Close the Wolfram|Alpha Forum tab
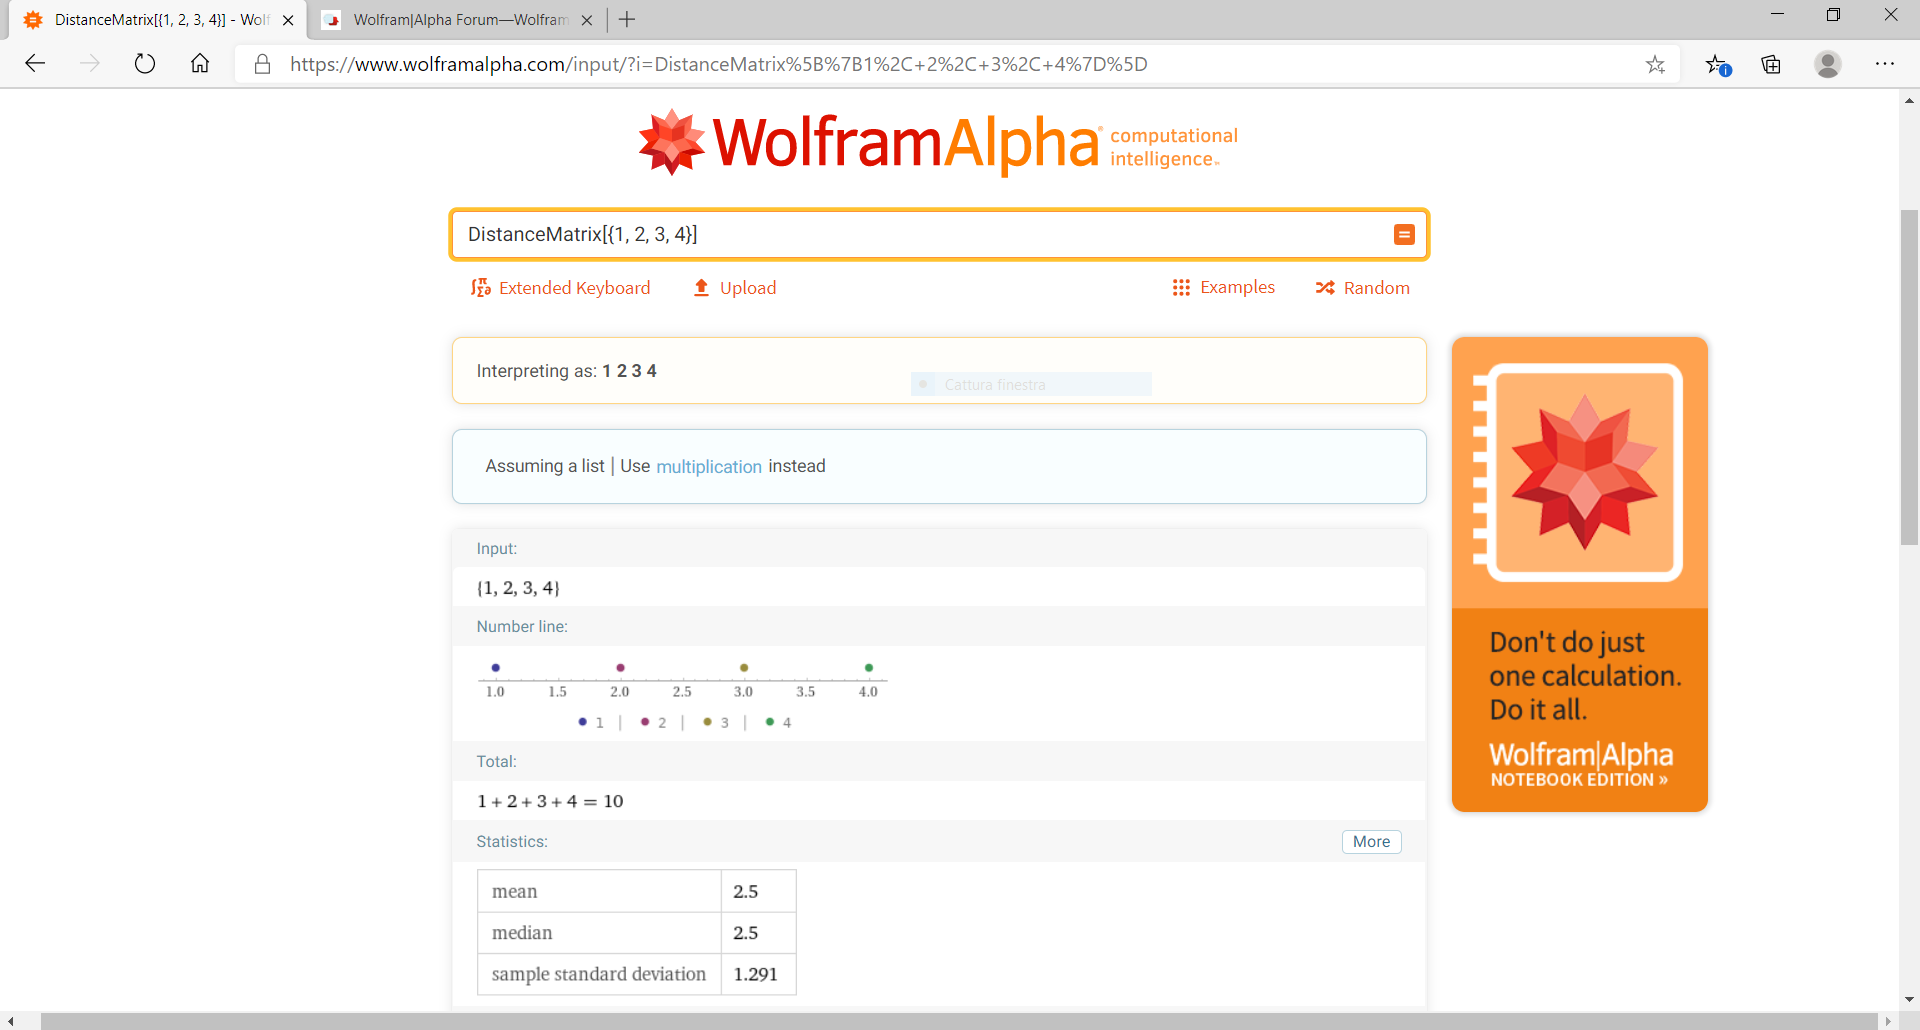Image resolution: width=1920 pixels, height=1030 pixels. click(x=587, y=20)
